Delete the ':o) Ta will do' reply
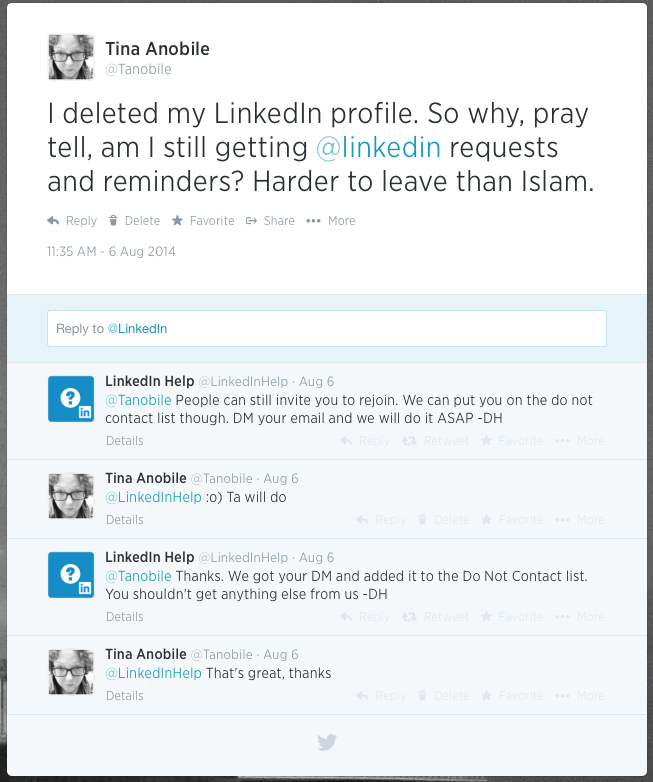Image resolution: width=653 pixels, height=782 pixels. 442,520
